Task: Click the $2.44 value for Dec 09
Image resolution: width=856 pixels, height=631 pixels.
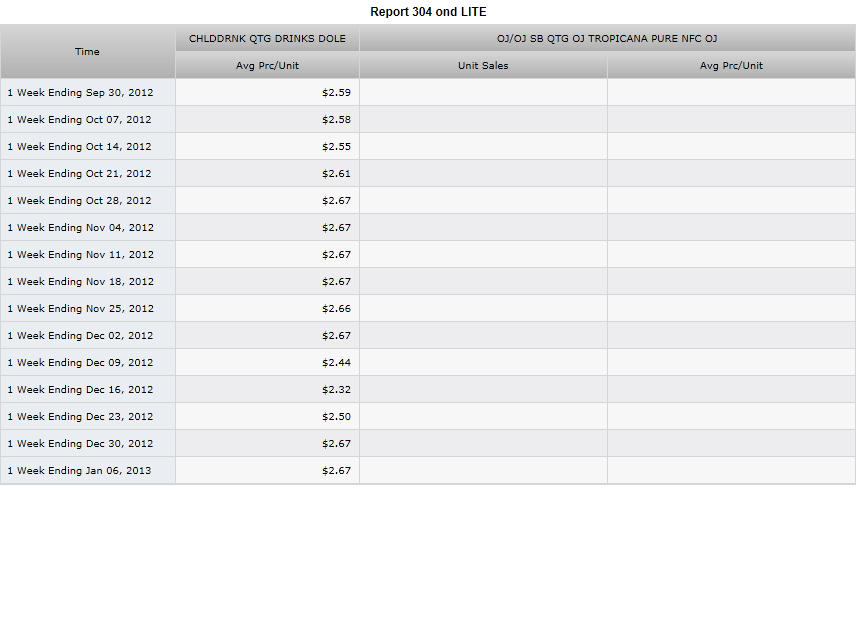Action: (336, 362)
